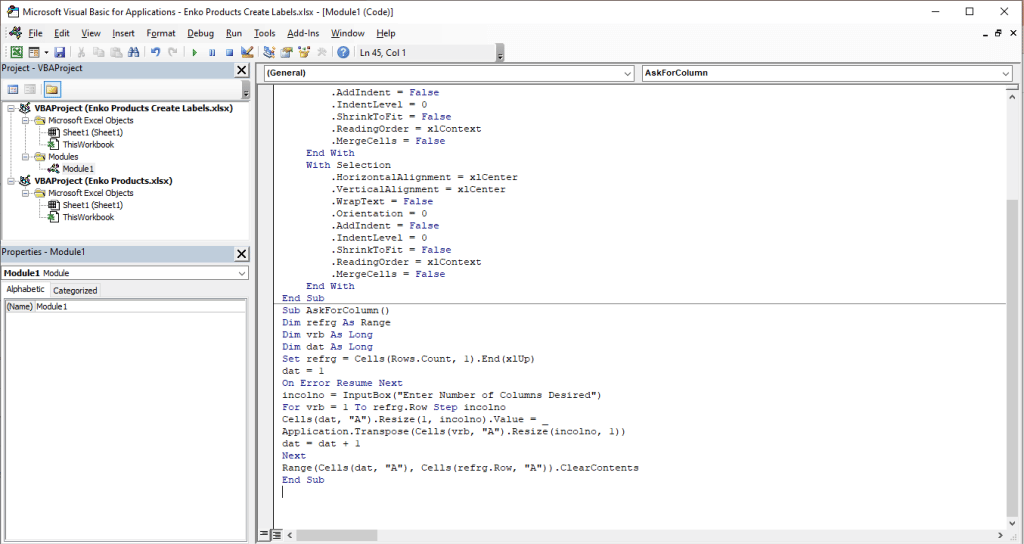Click View Code icon in Project pane

point(13,89)
